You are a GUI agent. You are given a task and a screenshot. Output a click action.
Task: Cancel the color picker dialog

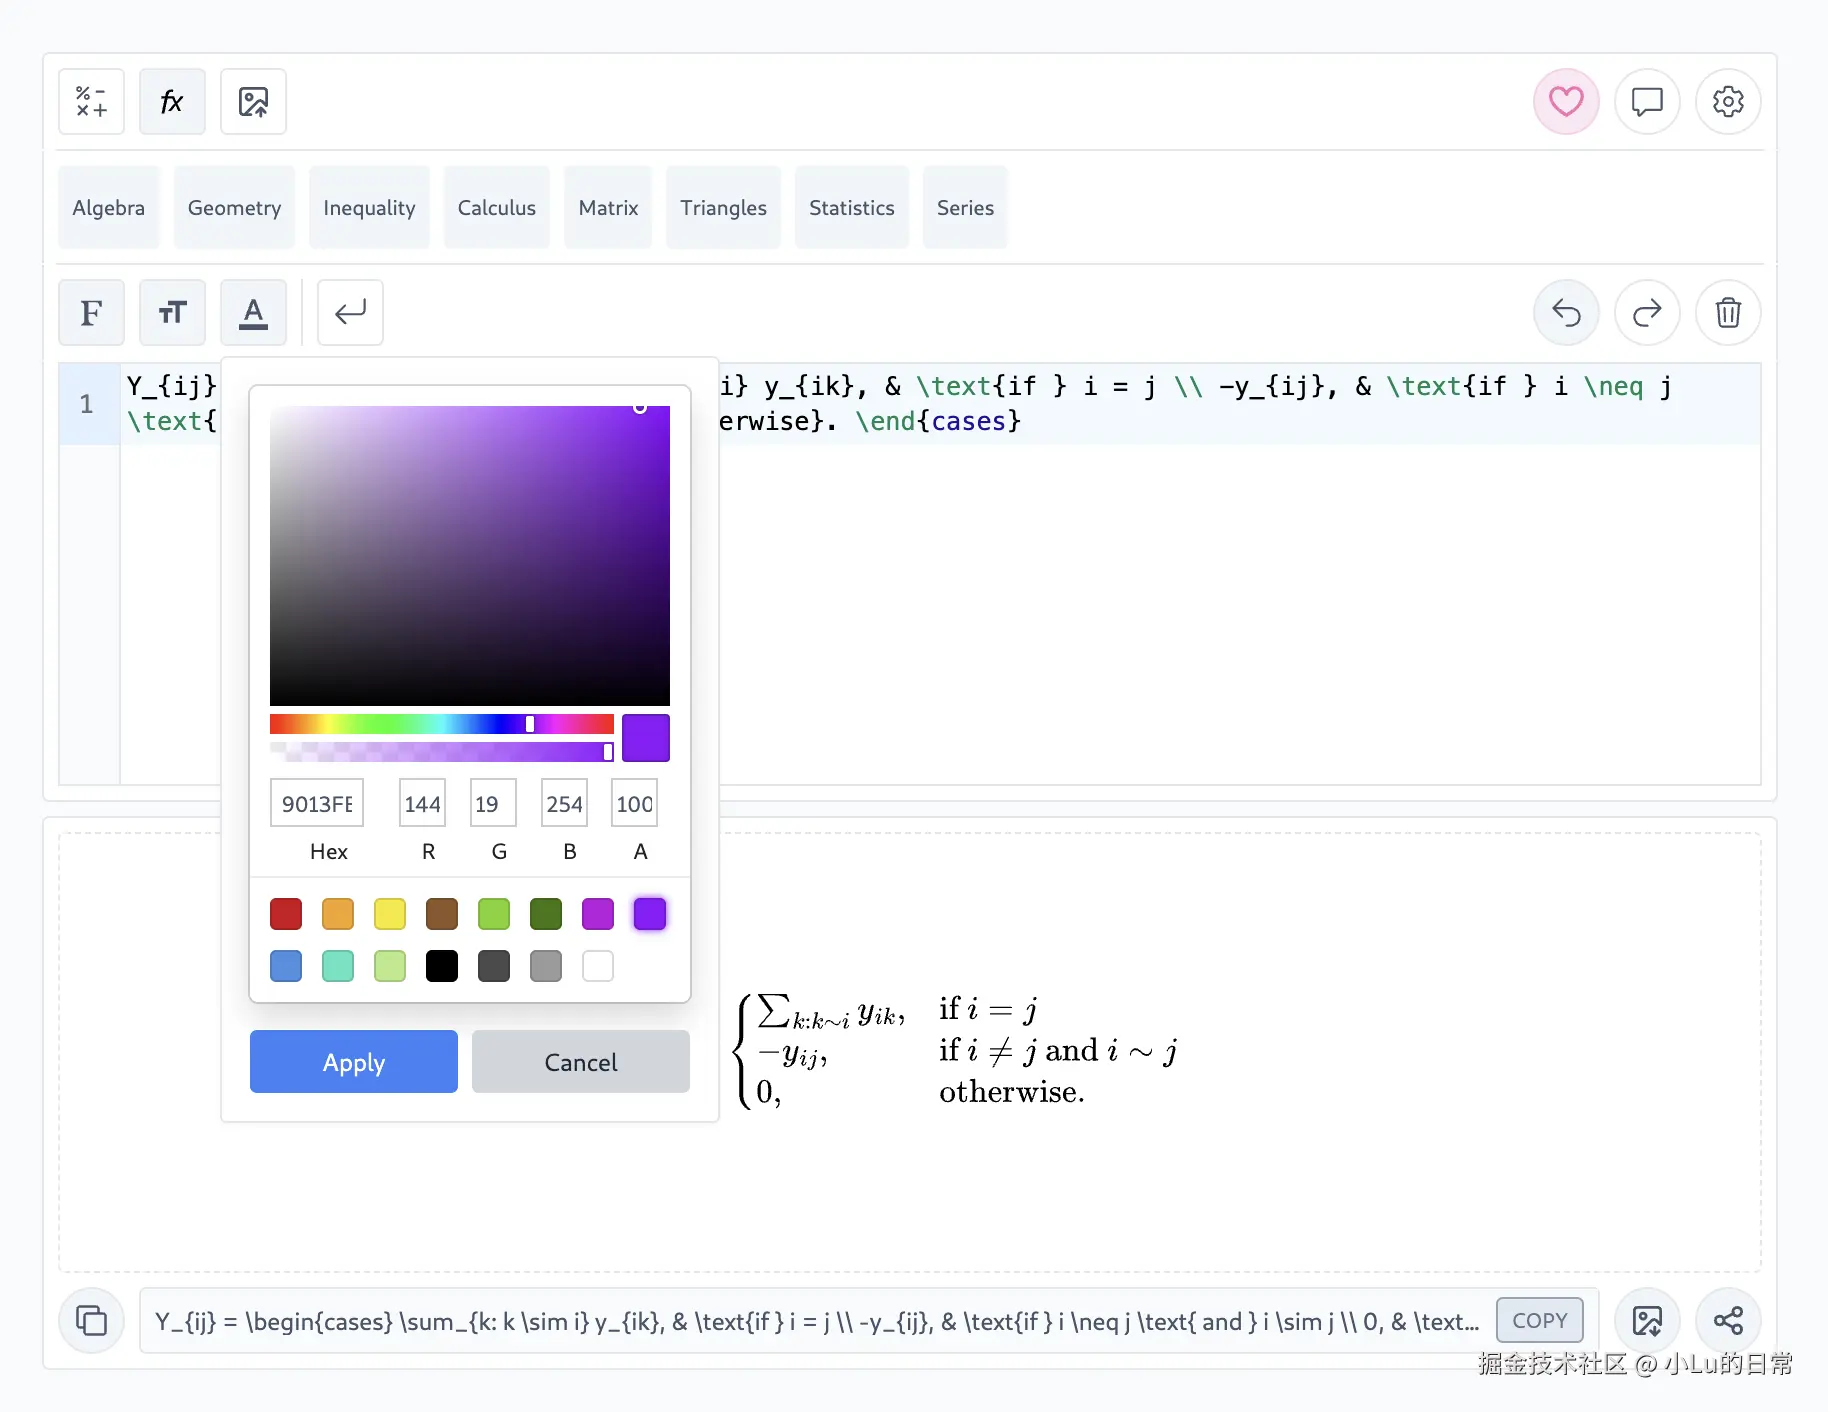(x=580, y=1062)
